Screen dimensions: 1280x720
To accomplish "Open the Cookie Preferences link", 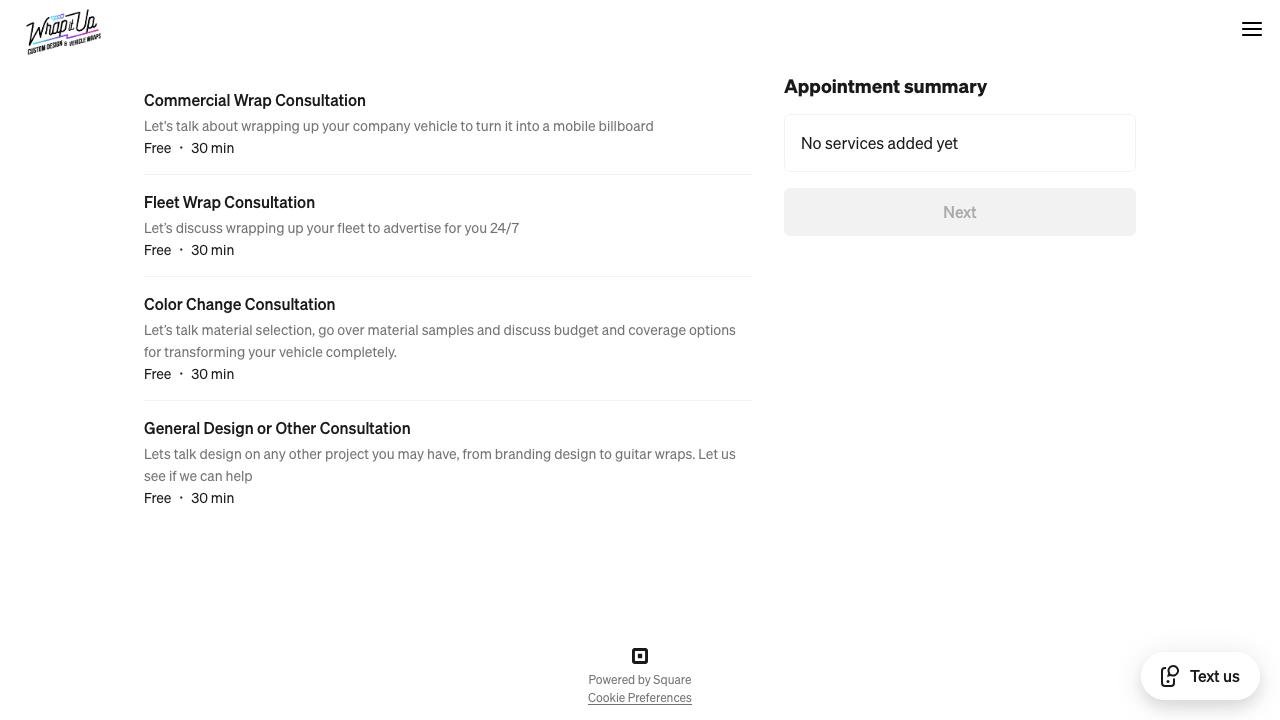I will (x=640, y=698).
